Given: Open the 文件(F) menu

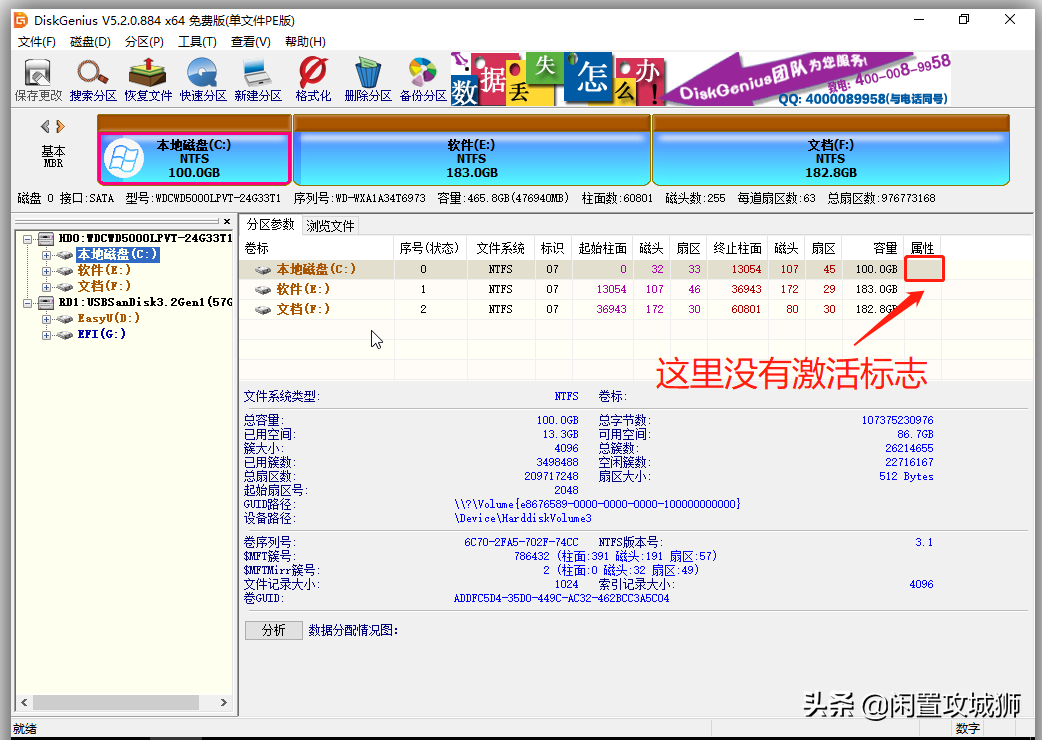Looking at the screenshot, I should [x=37, y=42].
